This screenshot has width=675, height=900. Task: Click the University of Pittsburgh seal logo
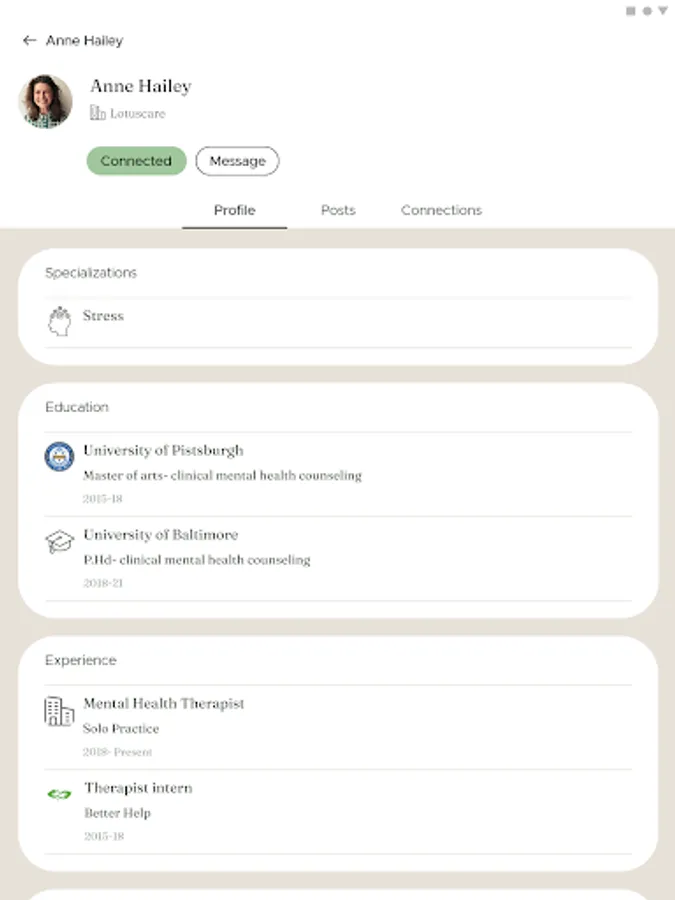(x=60, y=457)
